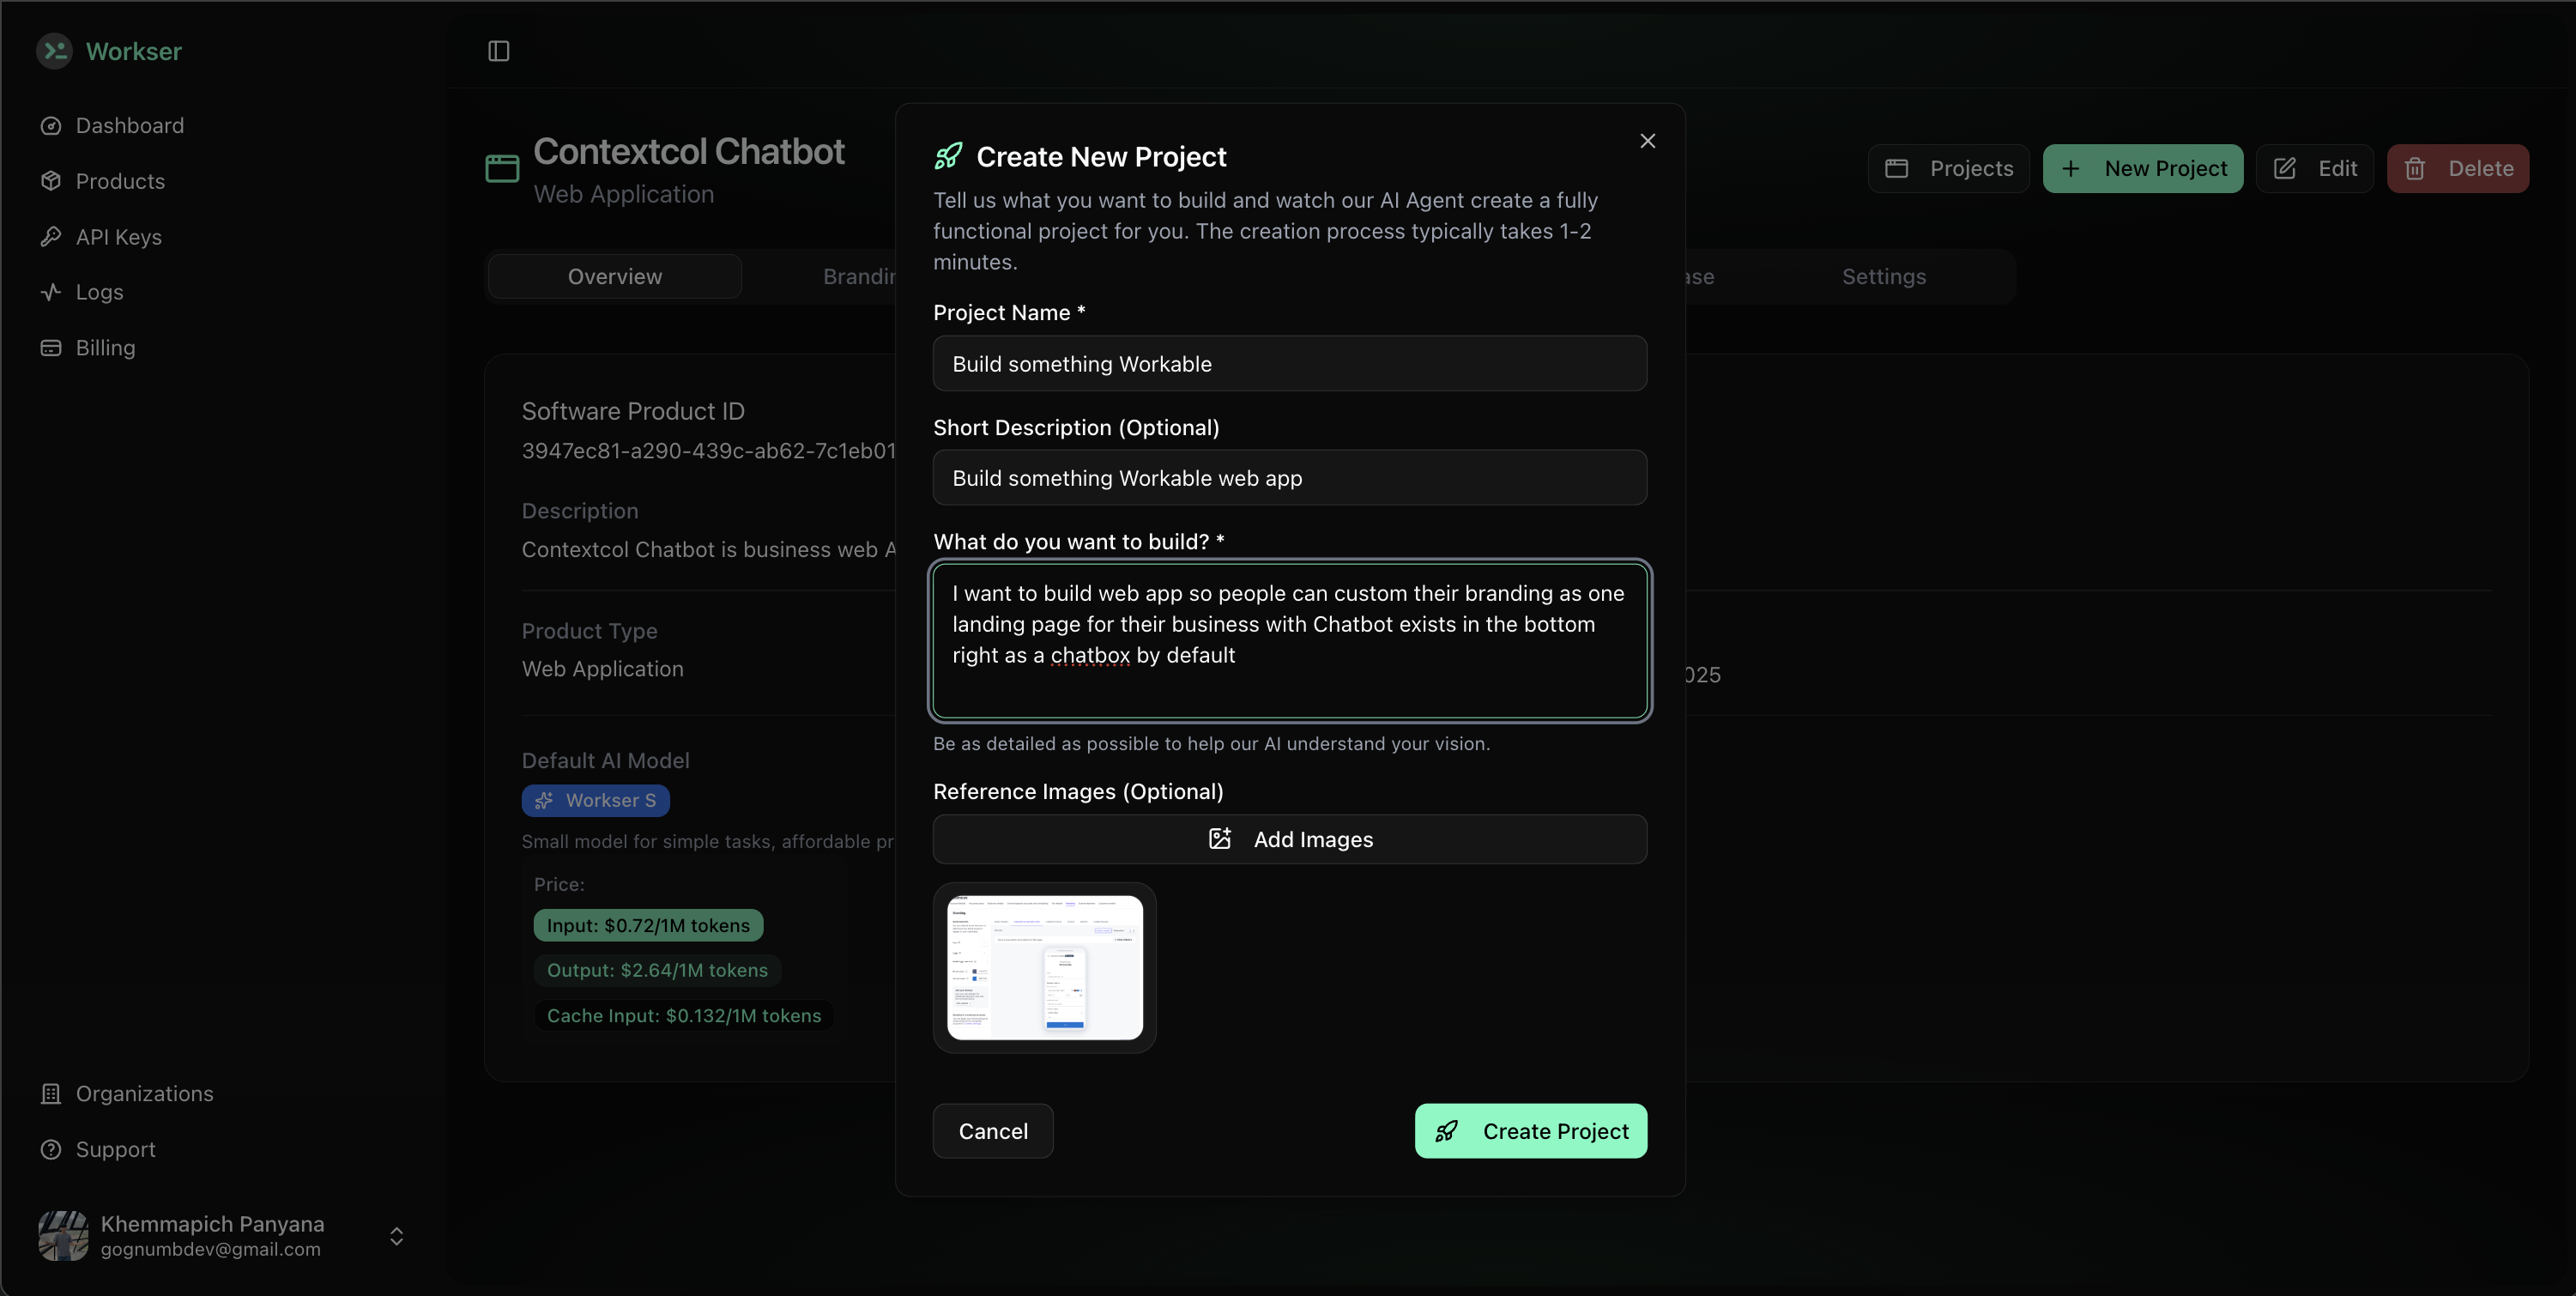Expand the Khemmapich Panyana account switcher
This screenshot has height=1296, width=2576.
point(396,1236)
